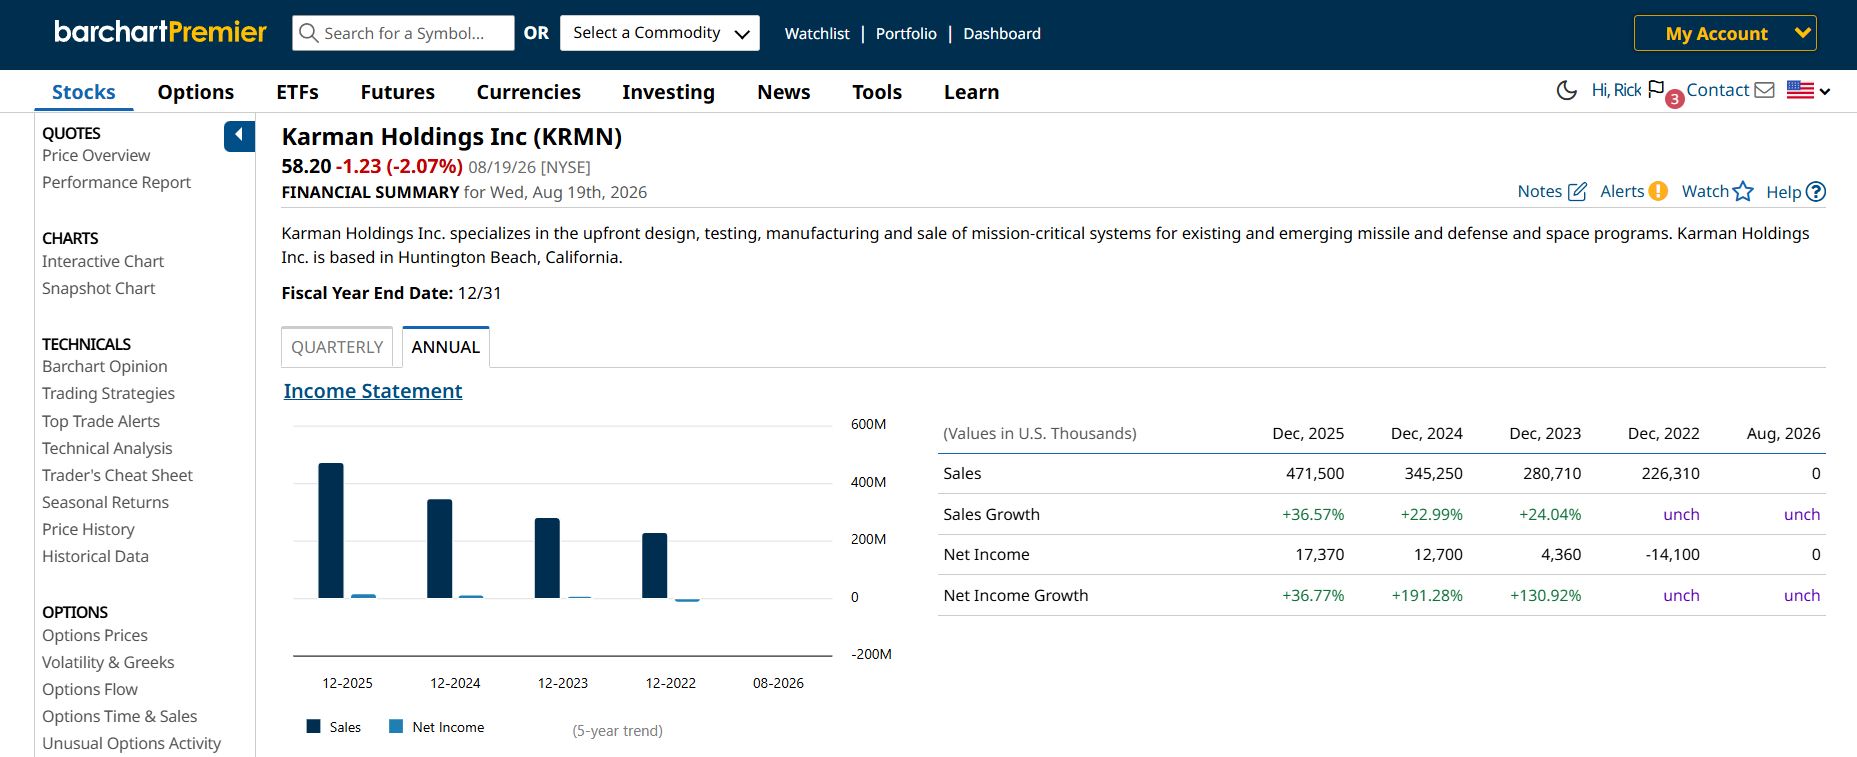The width and height of the screenshot is (1857, 757).
Task: Open the US flag language selector
Action: (1808, 90)
